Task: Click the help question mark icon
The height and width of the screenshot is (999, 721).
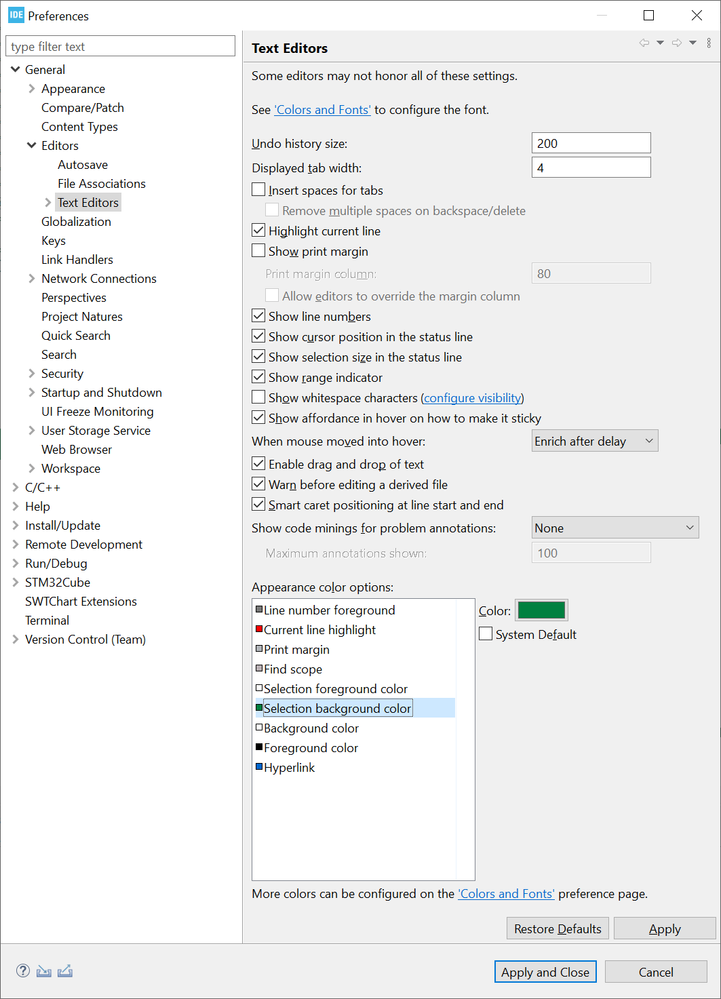Action: [x=23, y=970]
